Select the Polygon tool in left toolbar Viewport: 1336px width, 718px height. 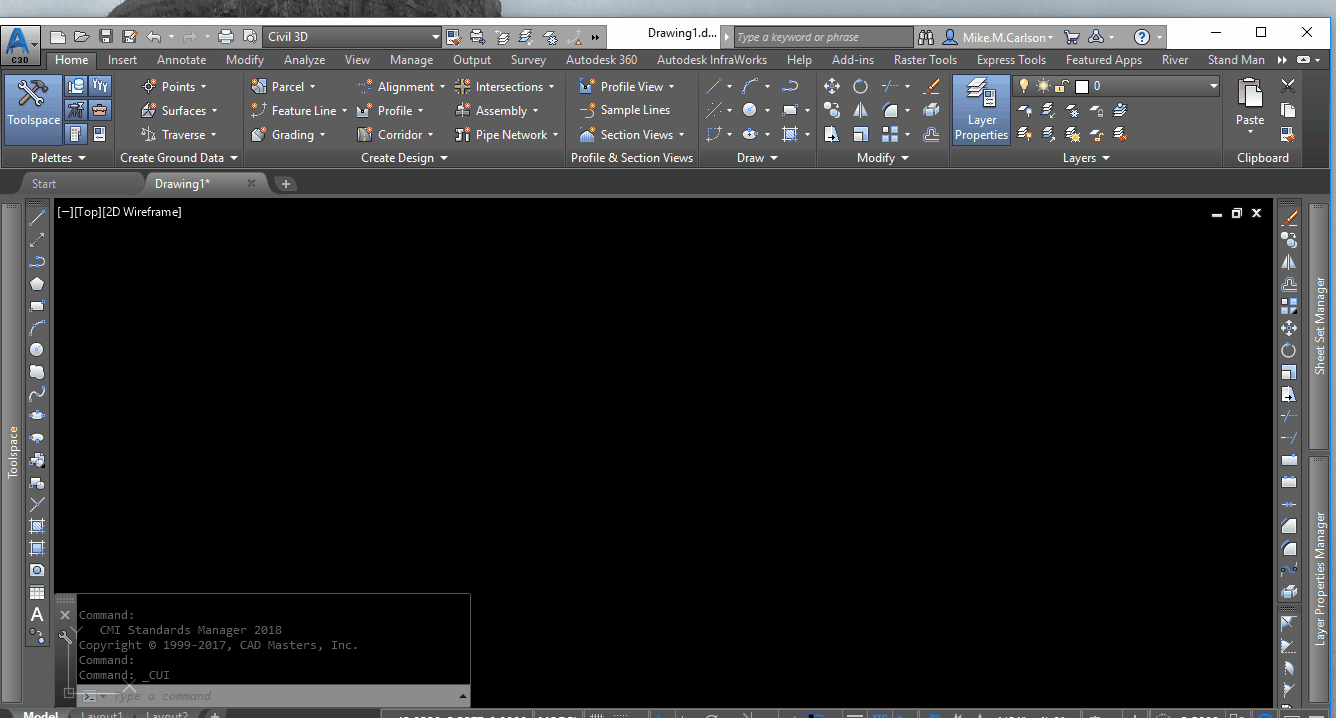pos(37,283)
